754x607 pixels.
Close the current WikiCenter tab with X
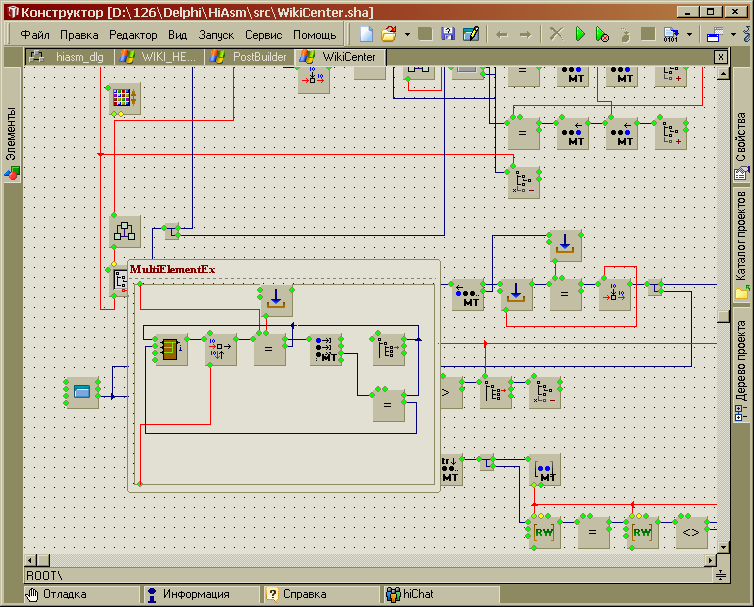pos(720,57)
